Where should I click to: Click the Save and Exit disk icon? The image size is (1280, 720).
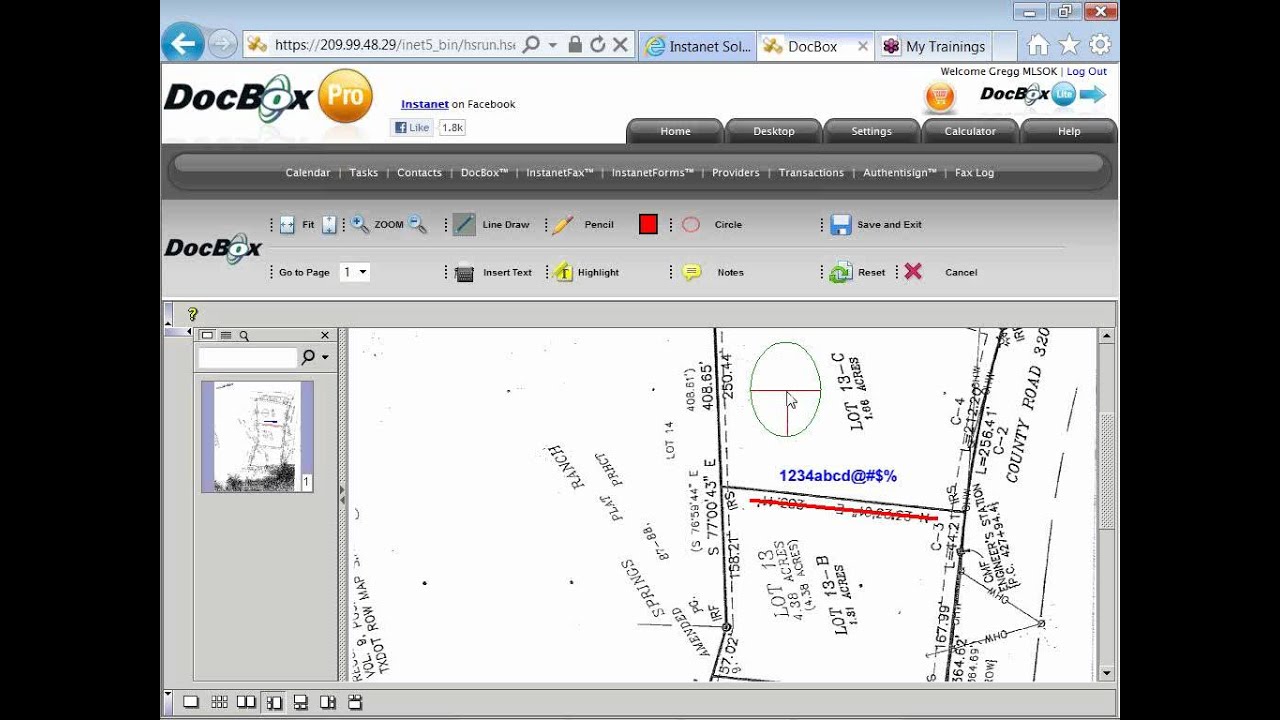click(x=840, y=225)
